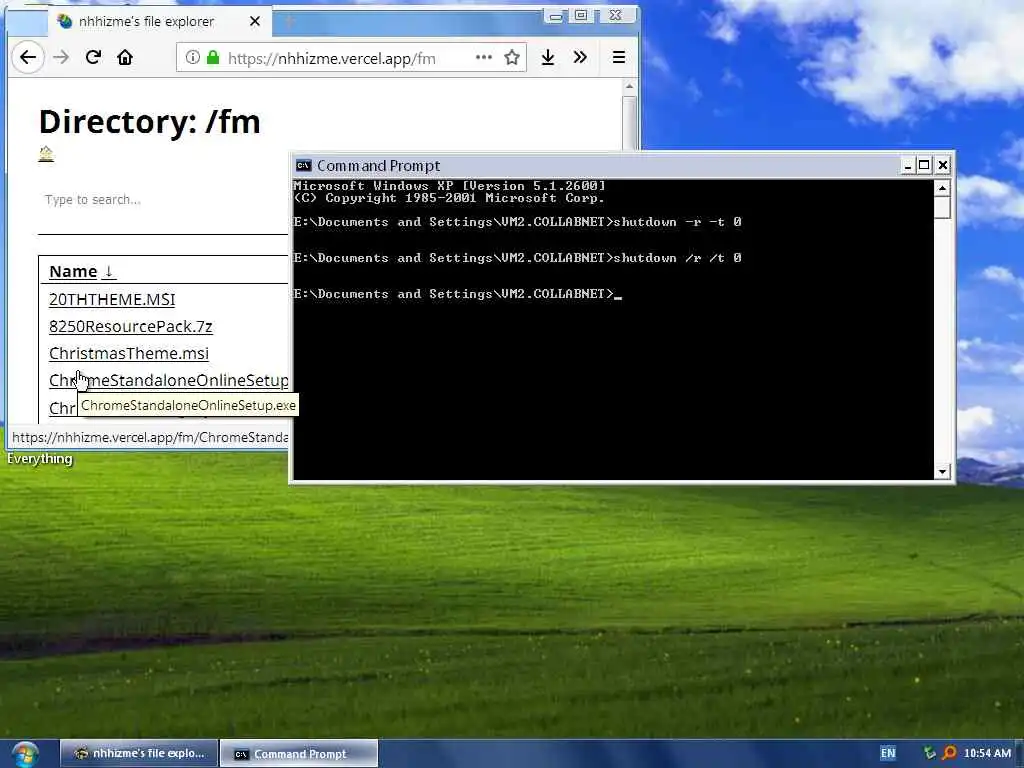Screen dimensions: 1024x768
Task: Minimize the Command Prompt window
Action: [x=907, y=165]
